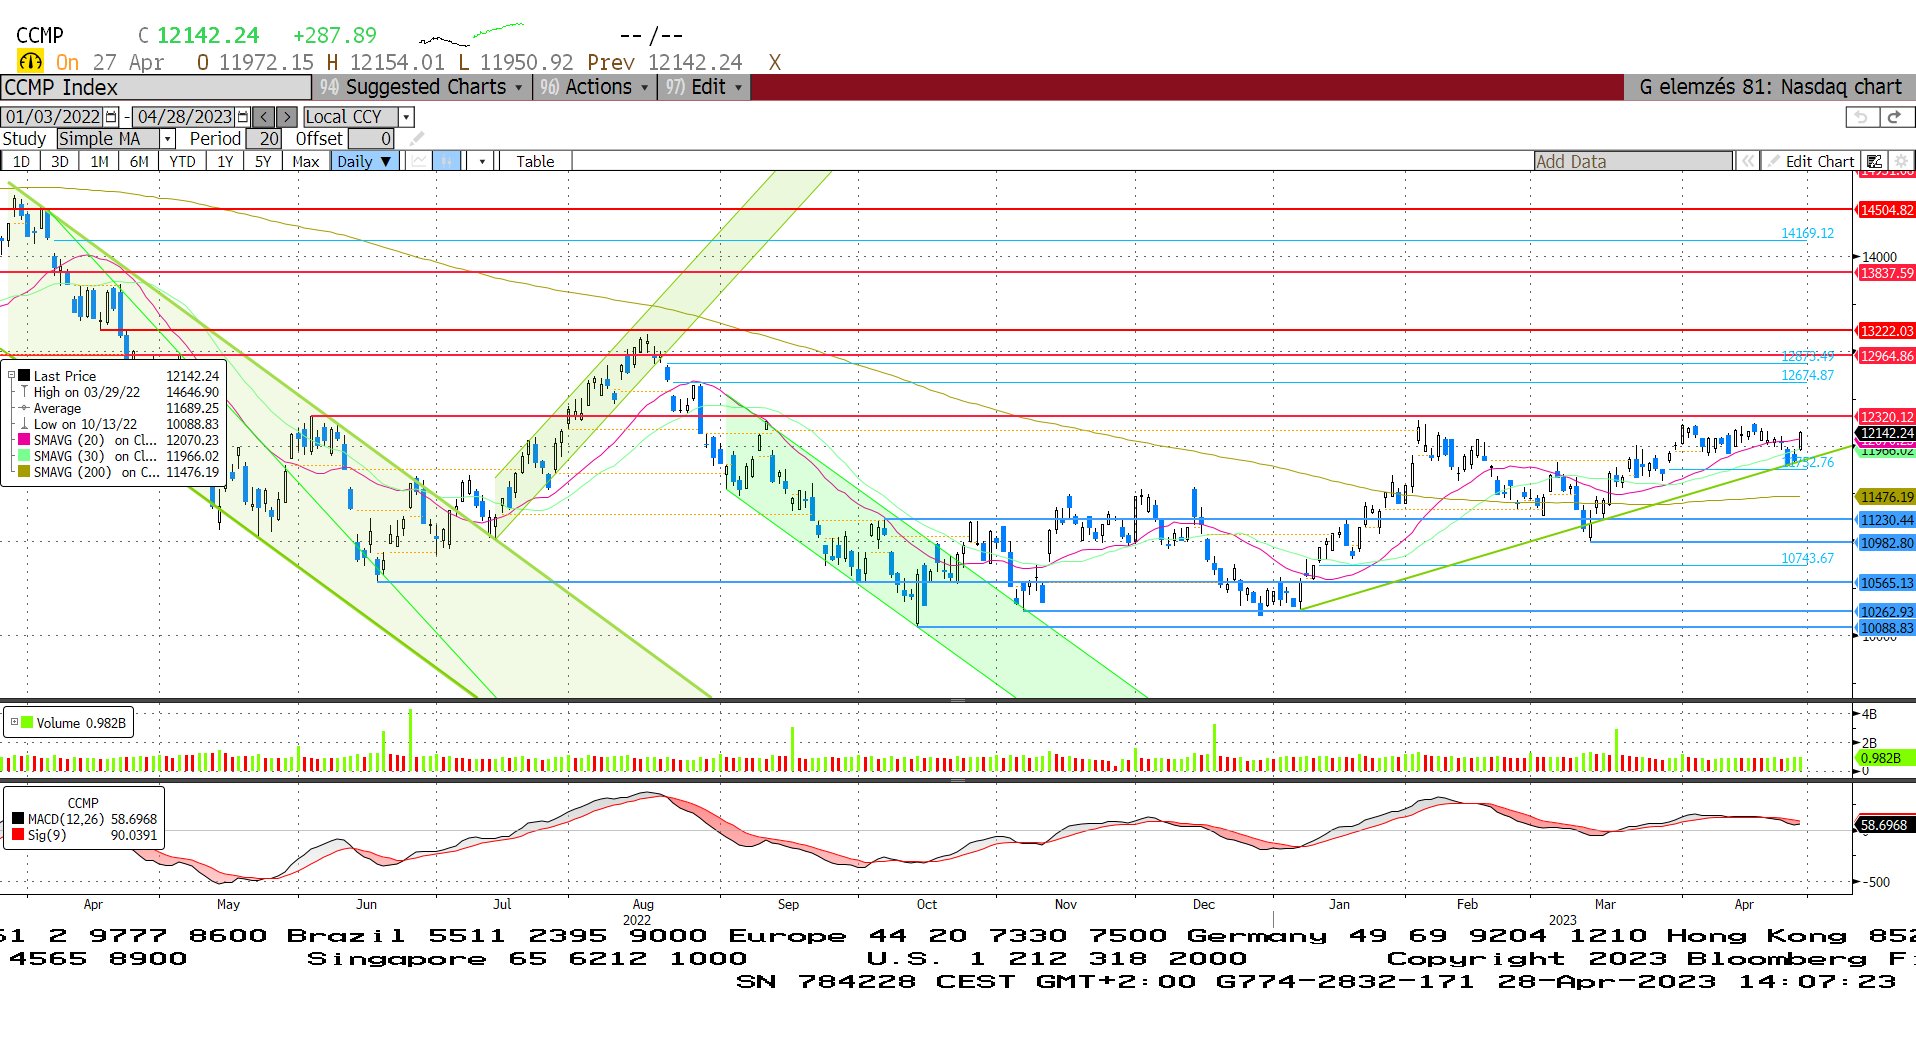Click the redo arrow icon

(x=1894, y=117)
